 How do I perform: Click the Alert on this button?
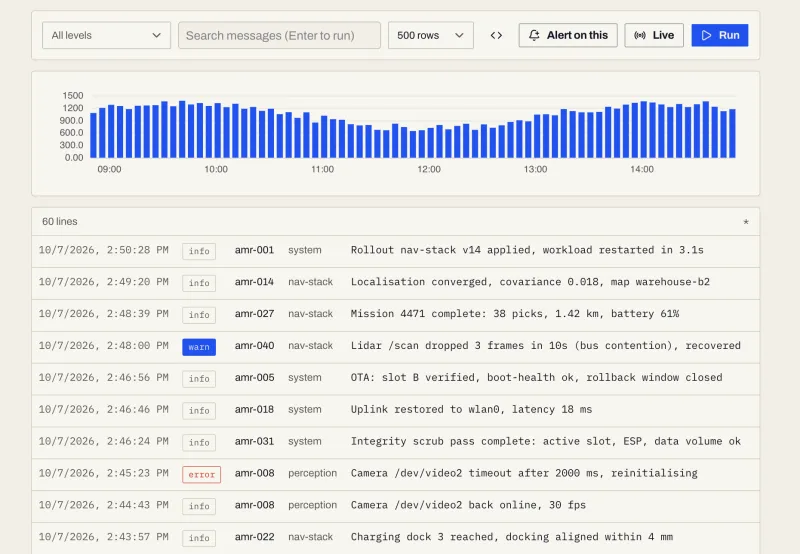pos(568,35)
